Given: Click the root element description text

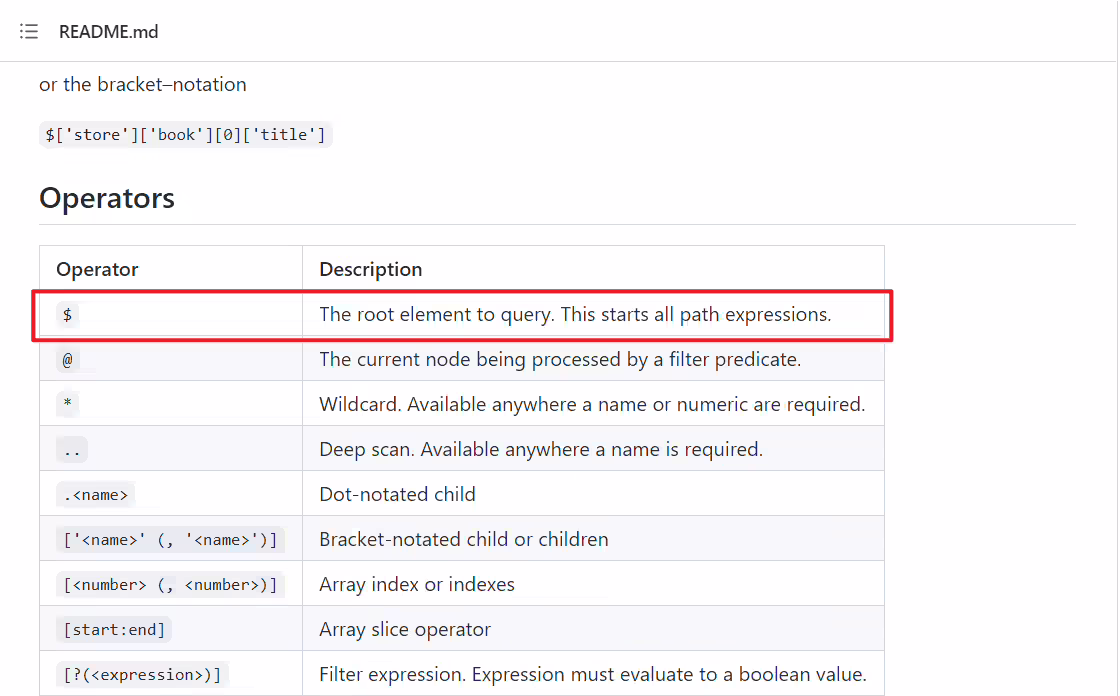Looking at the screenshot, I should click(x=575, y=314).
